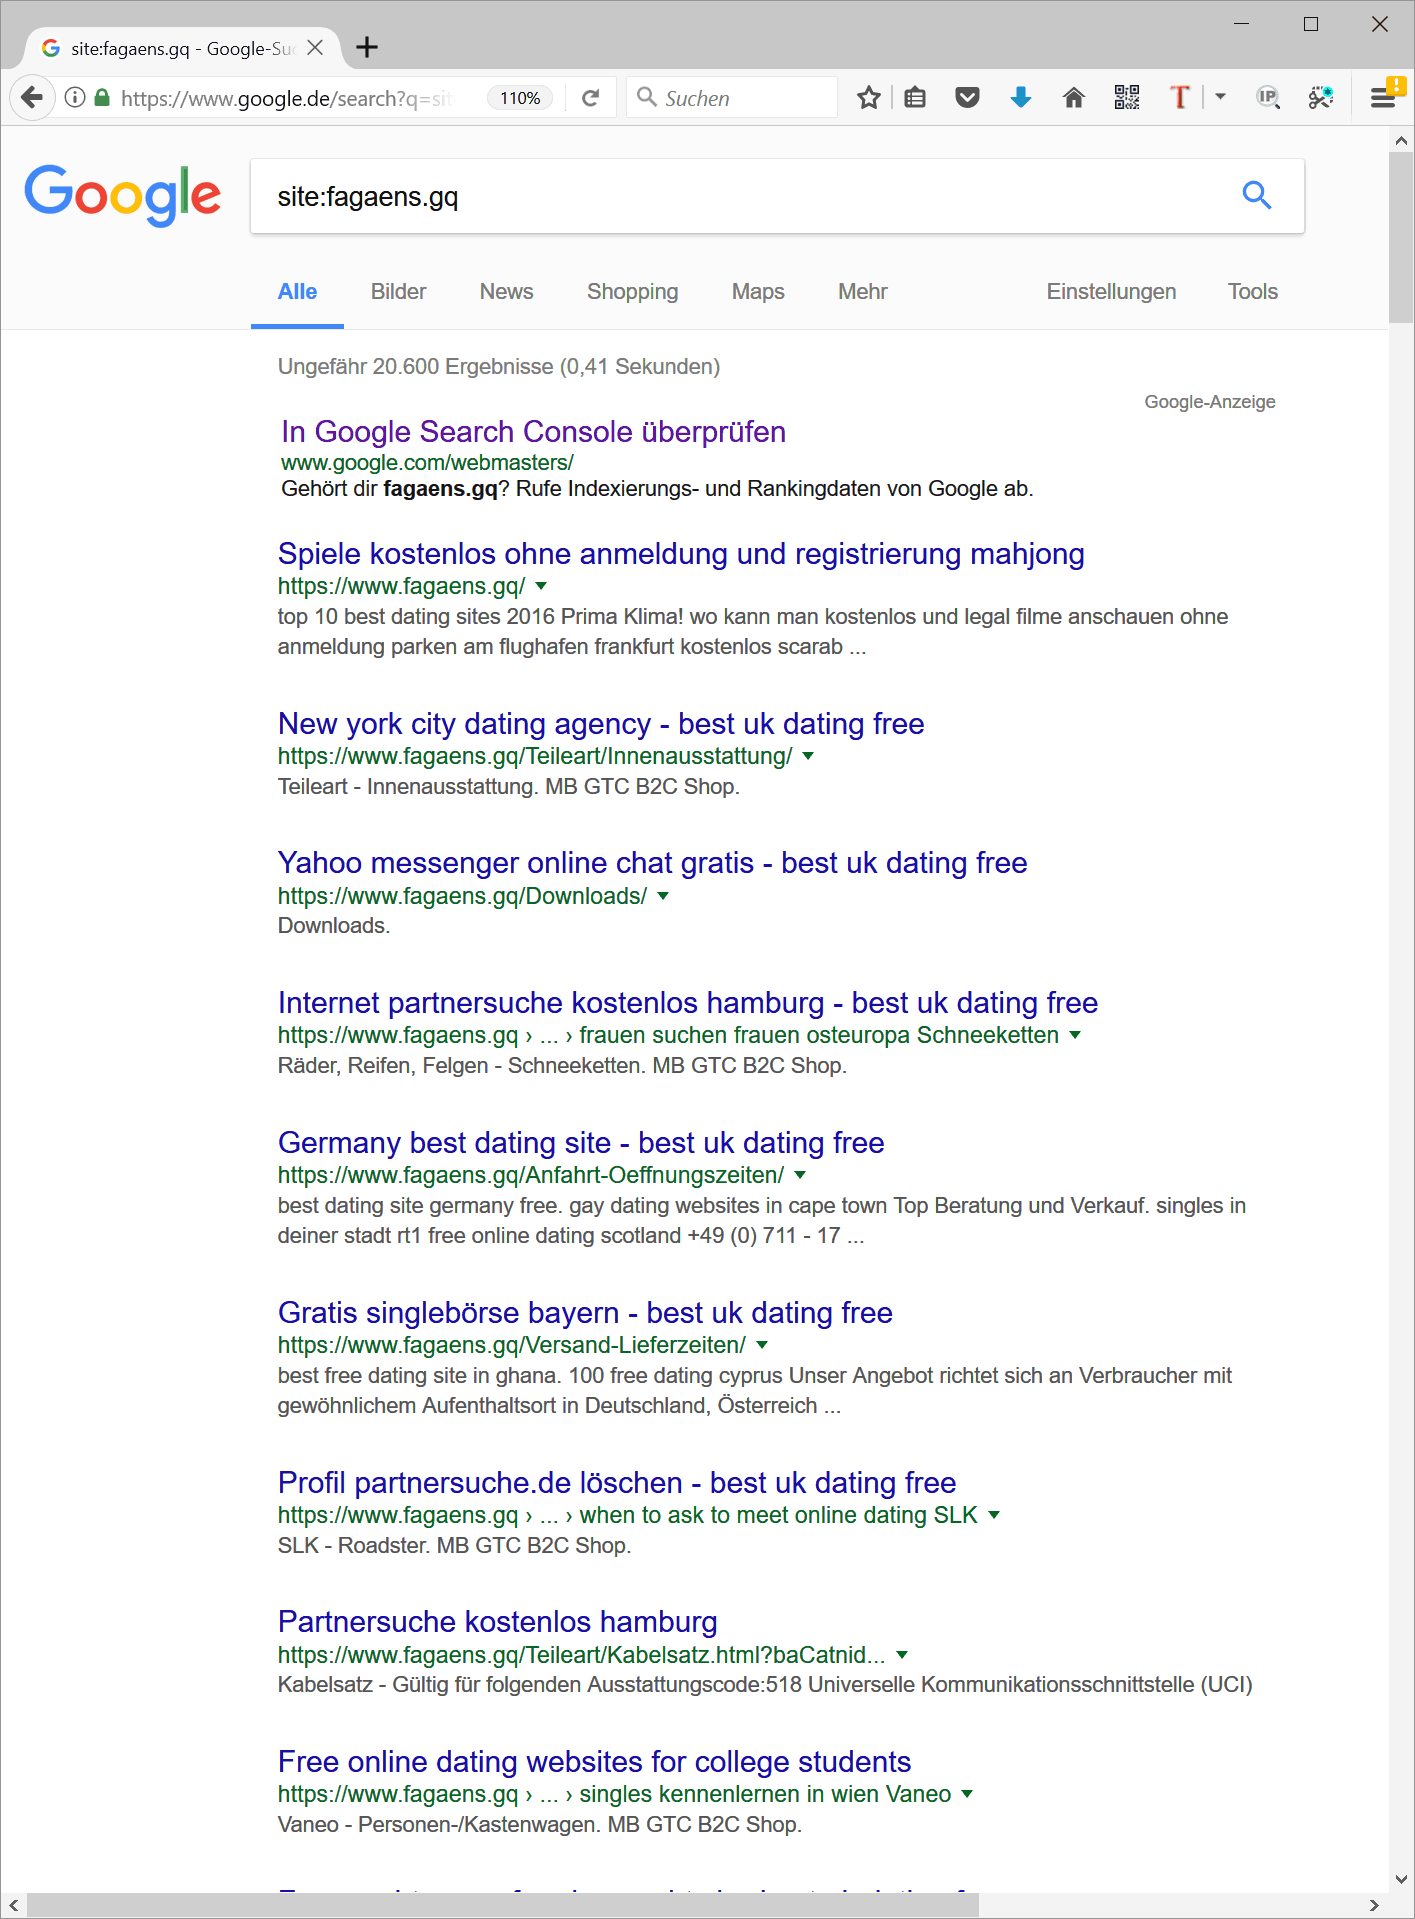Click the scroll down arrow
This screenshot has width=1415, height=1919.
pos(1401,1878)
